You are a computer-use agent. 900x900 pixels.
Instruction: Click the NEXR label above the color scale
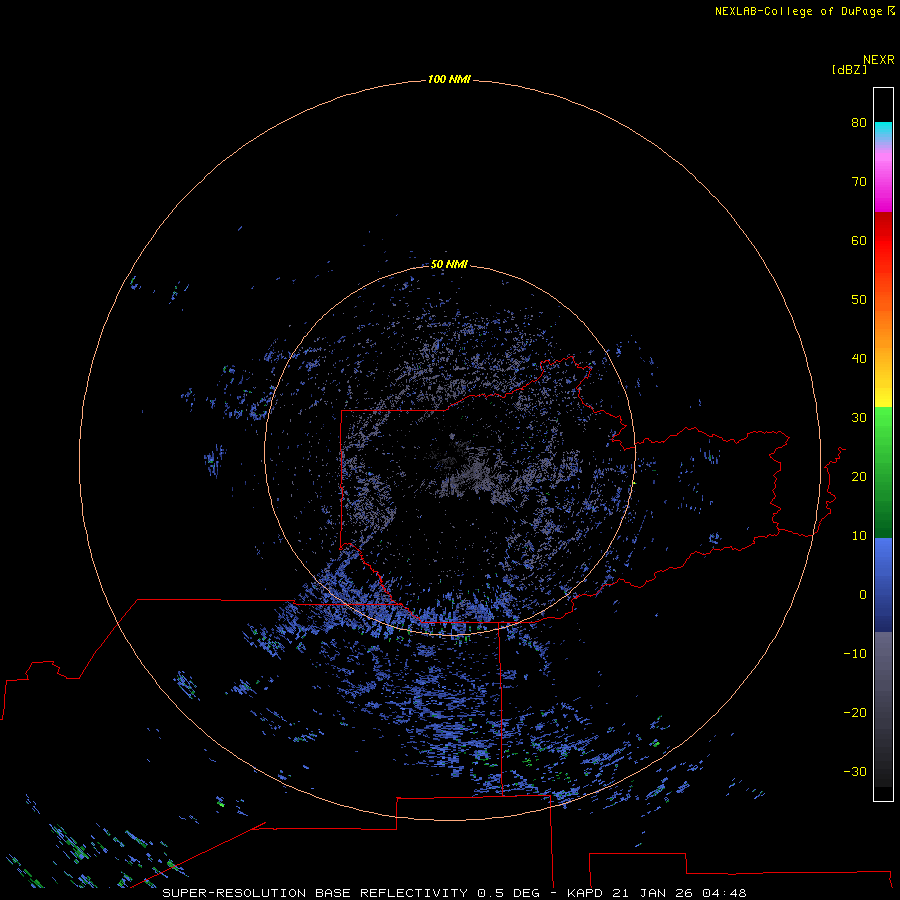(878, 60)
